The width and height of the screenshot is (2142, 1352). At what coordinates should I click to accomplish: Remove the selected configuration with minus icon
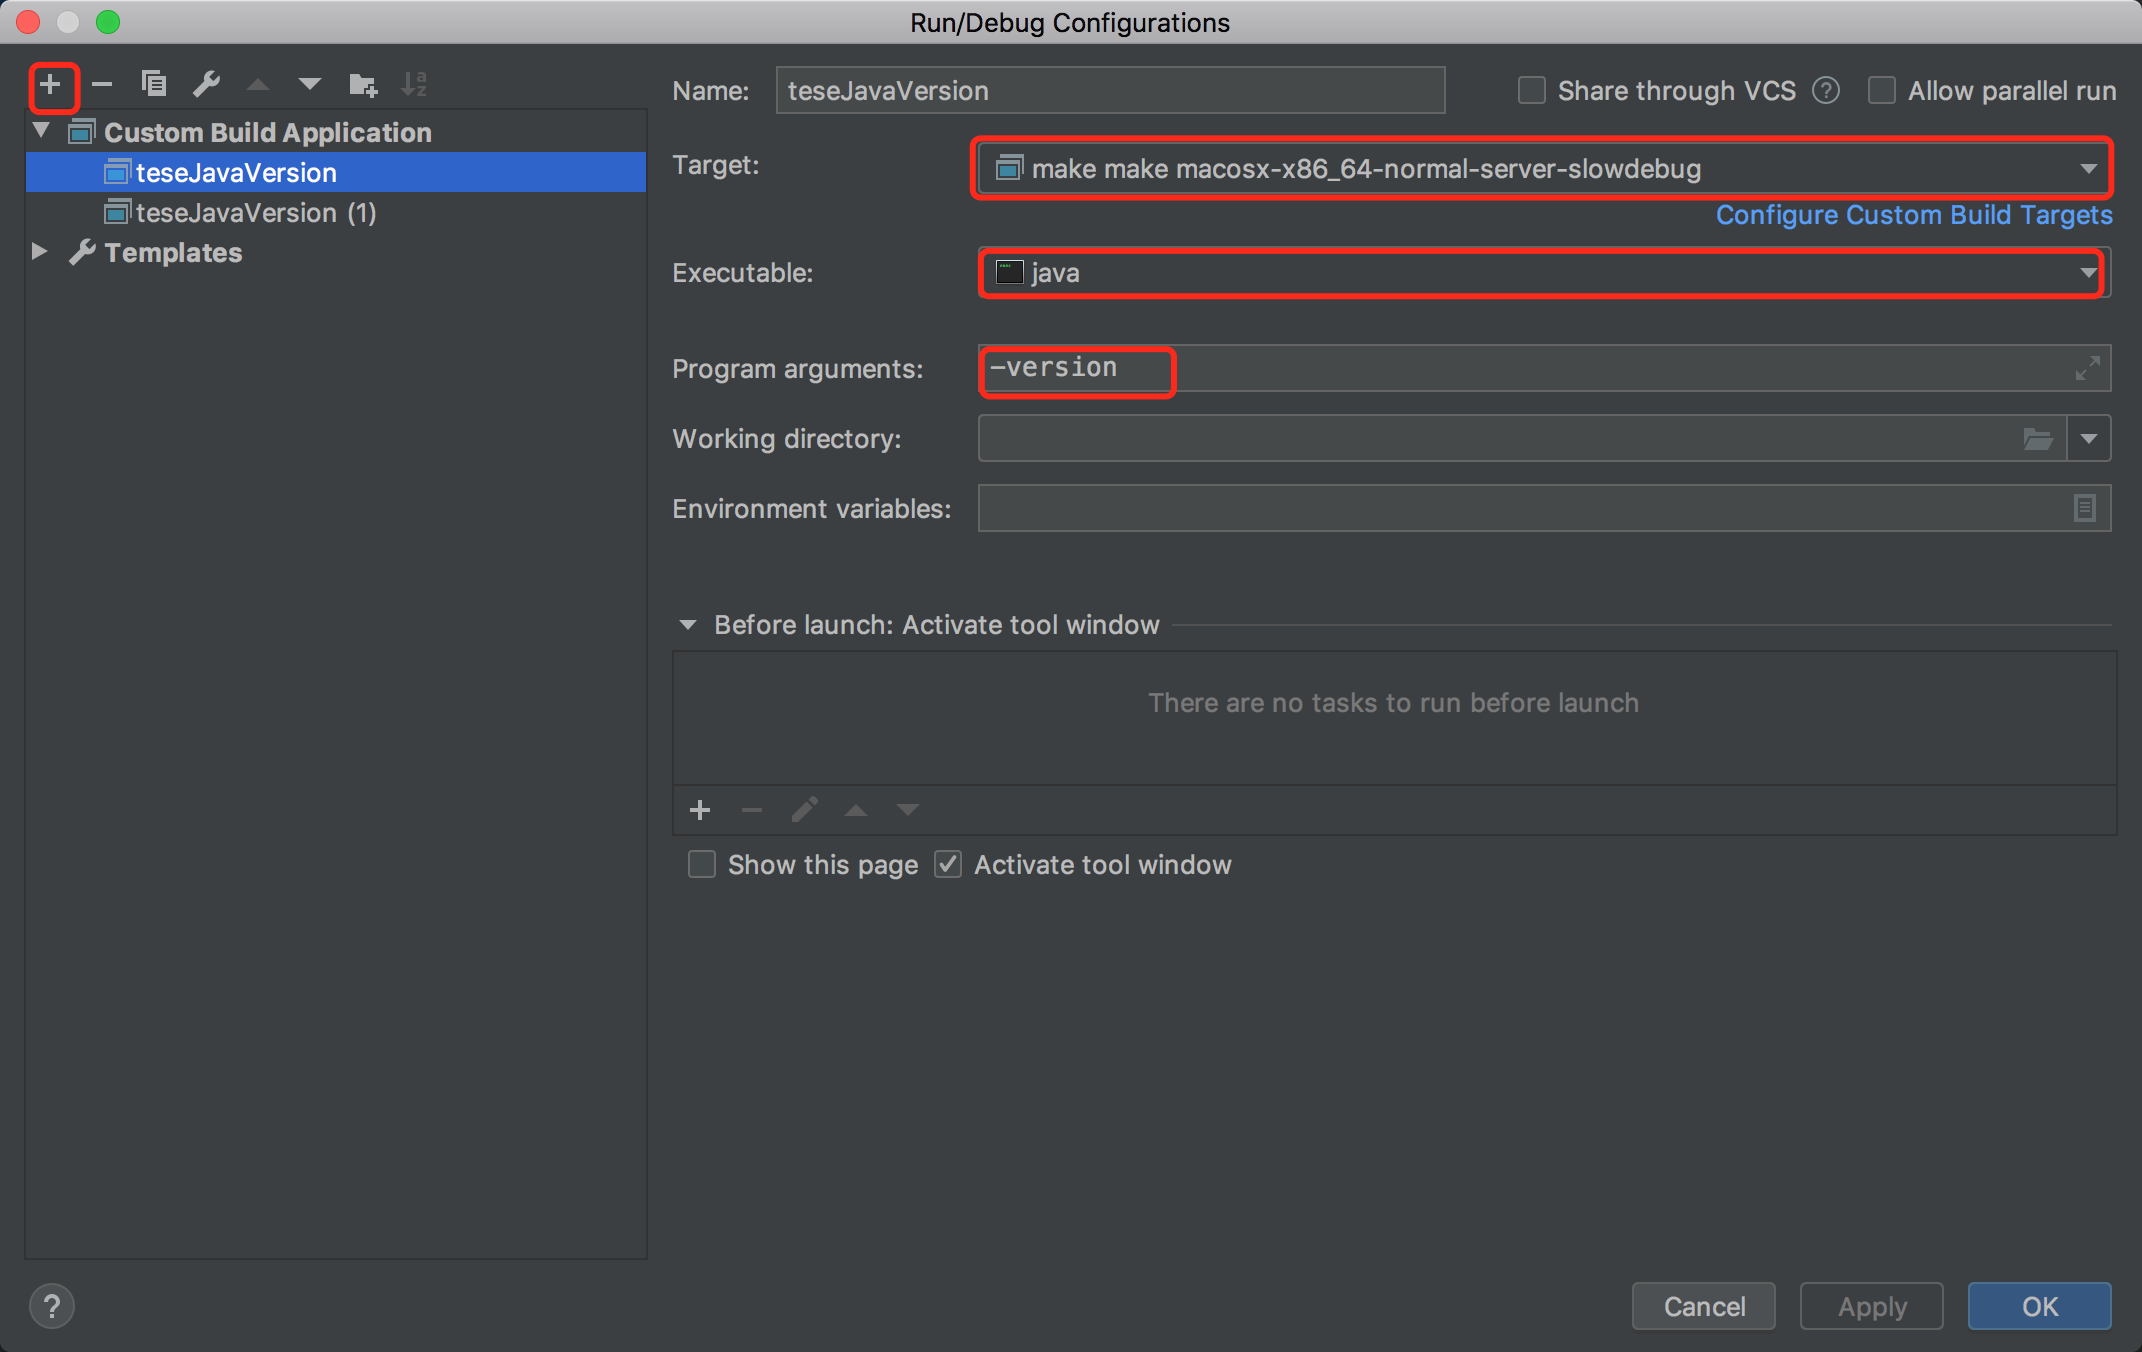point(102,85)
